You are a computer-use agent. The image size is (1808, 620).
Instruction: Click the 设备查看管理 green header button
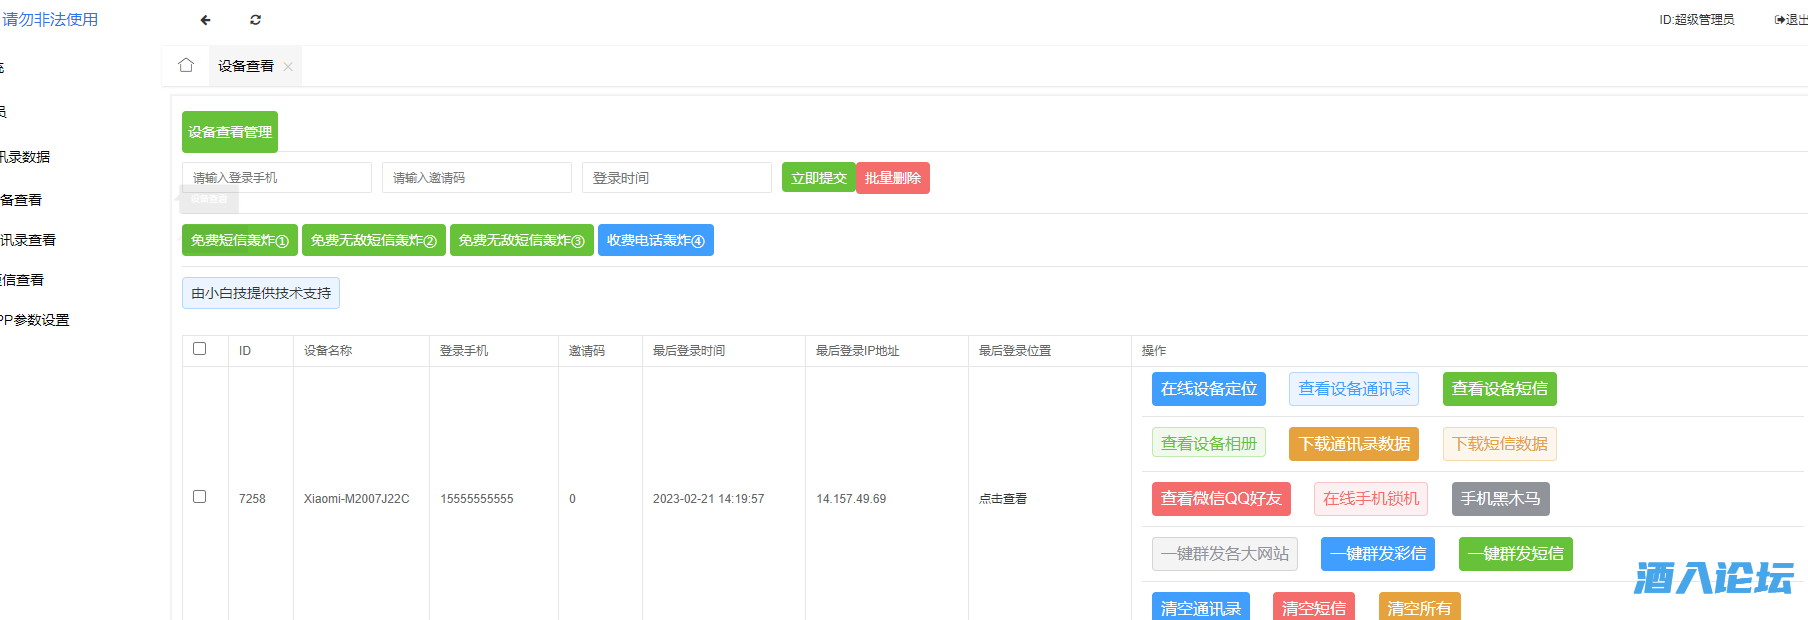point(230,132)
